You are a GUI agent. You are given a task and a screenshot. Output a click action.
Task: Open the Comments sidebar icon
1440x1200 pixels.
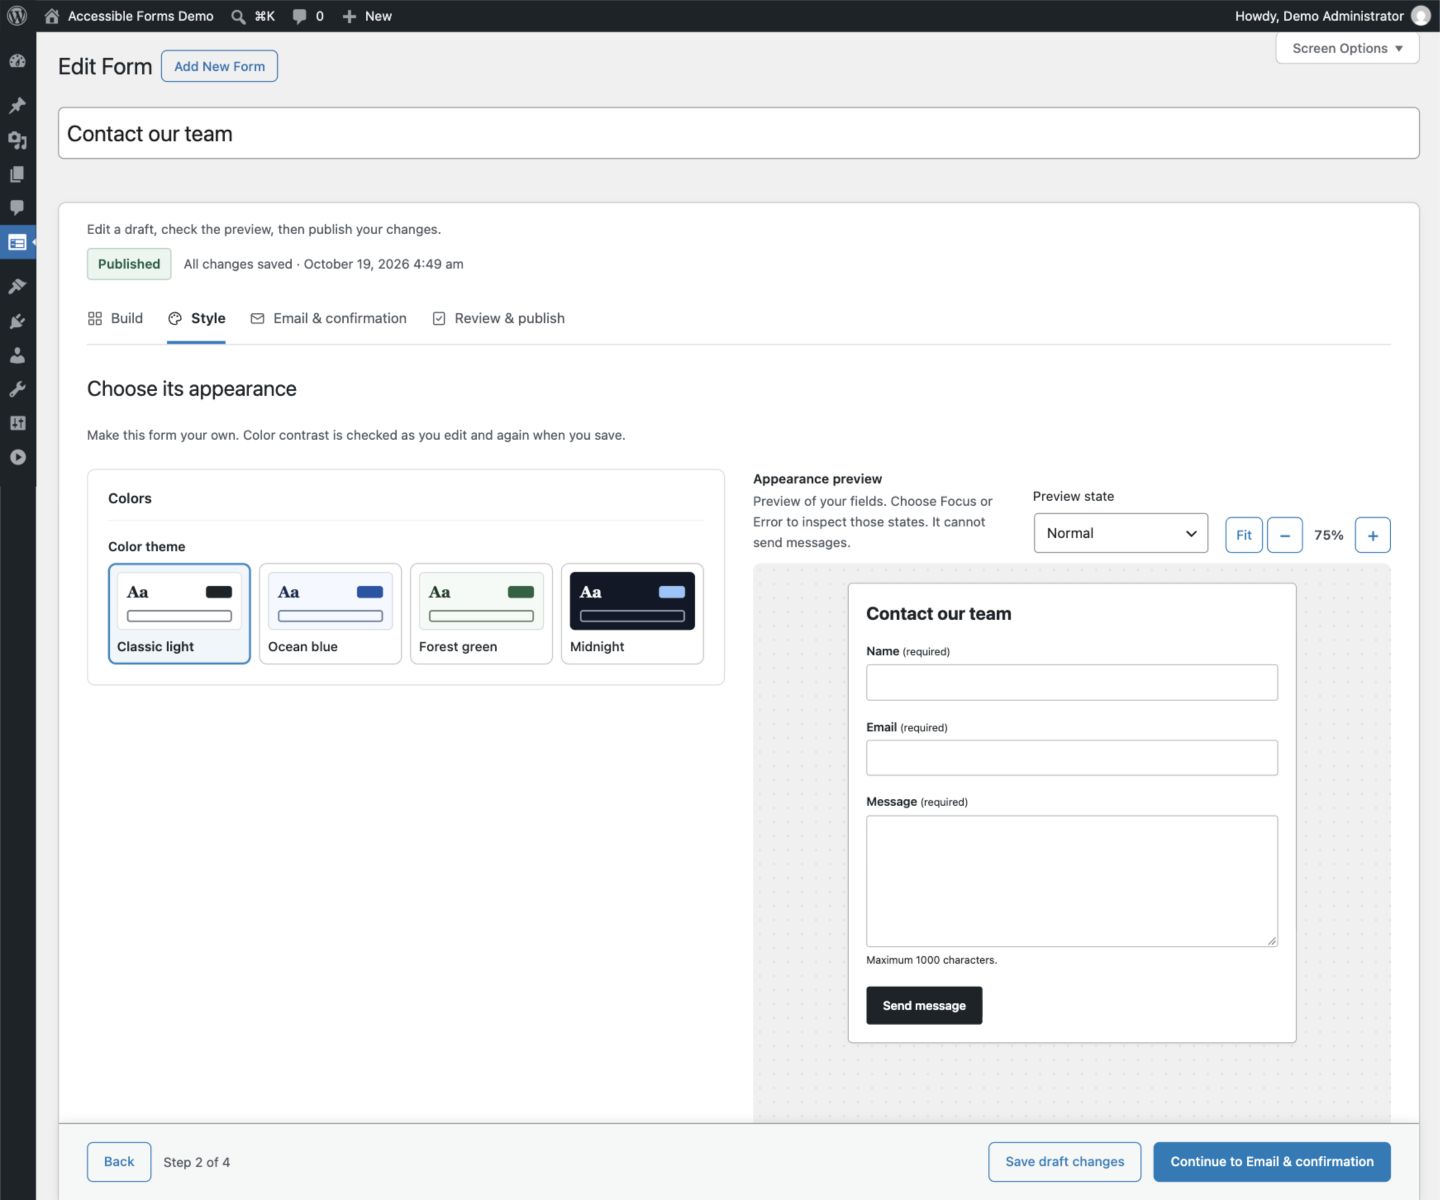[x=17, y=208]
